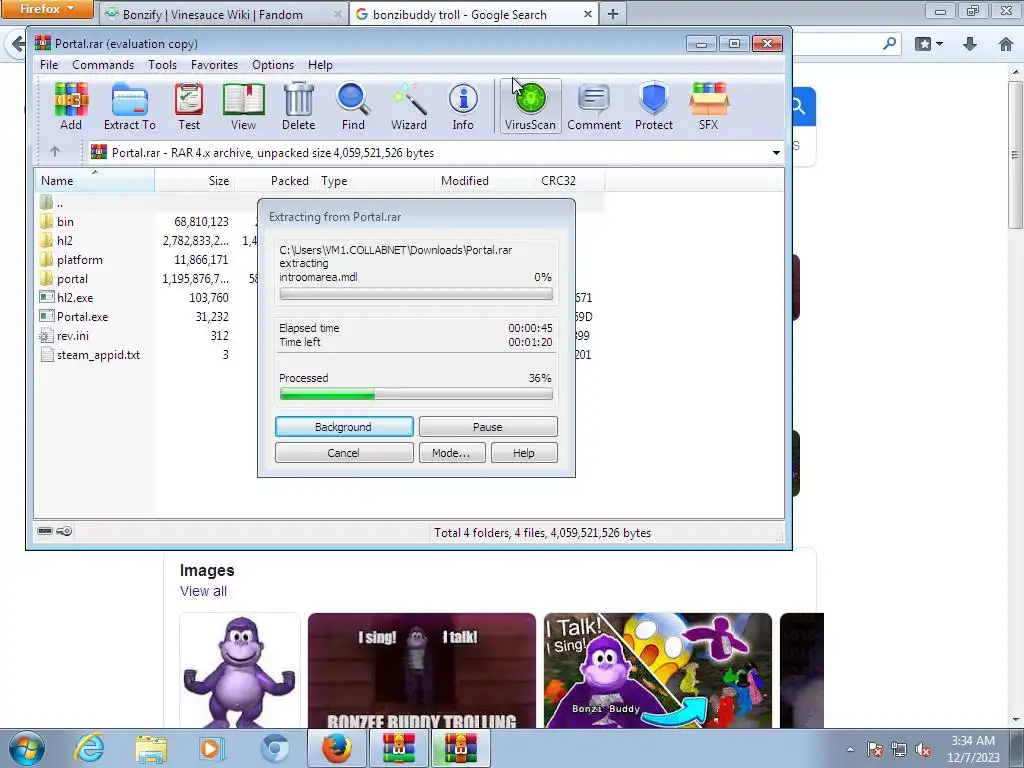Show hidden system tray icons

coord(850,750)
